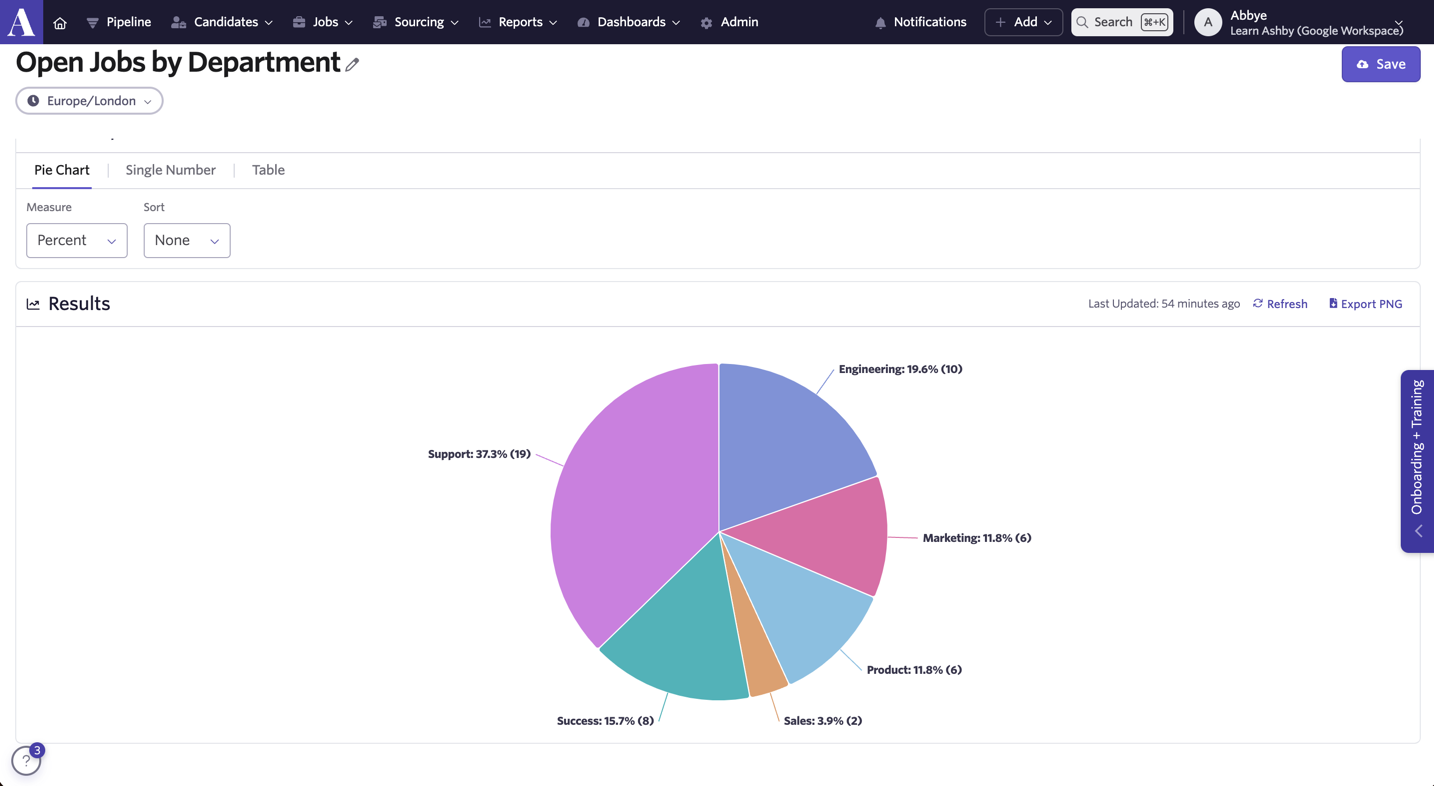Click the Ashby logo icon
The image size is (1434, 786).
[x=21, y=21]
